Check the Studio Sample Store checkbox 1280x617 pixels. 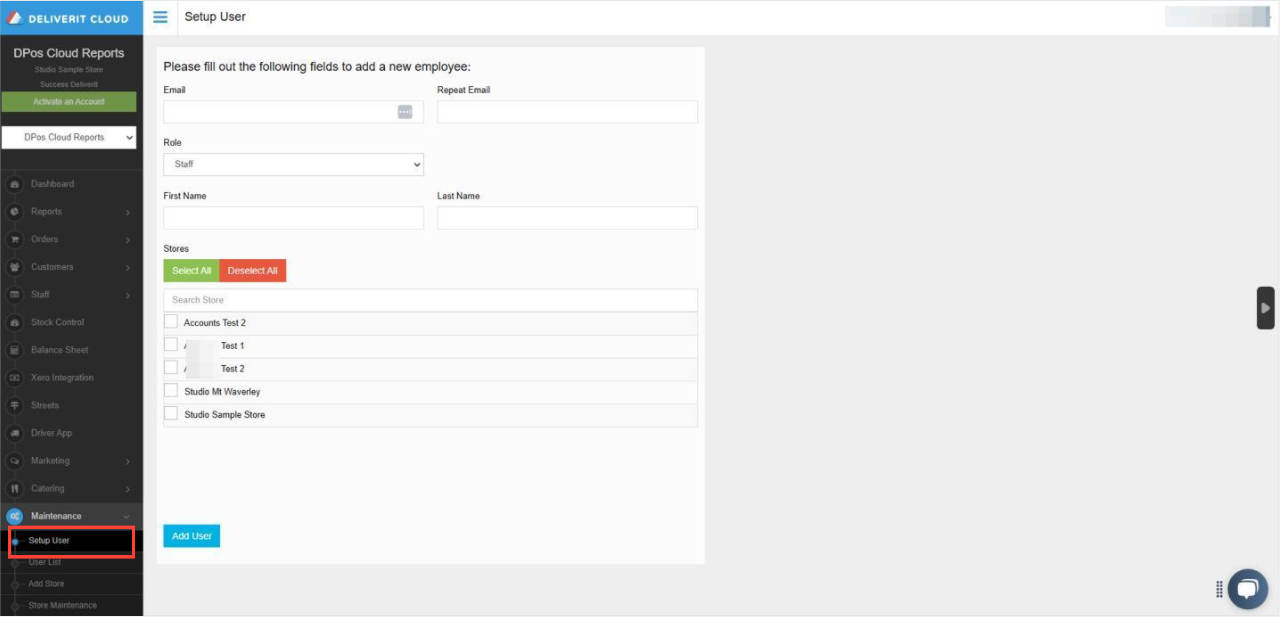click(x=171, y=414)
